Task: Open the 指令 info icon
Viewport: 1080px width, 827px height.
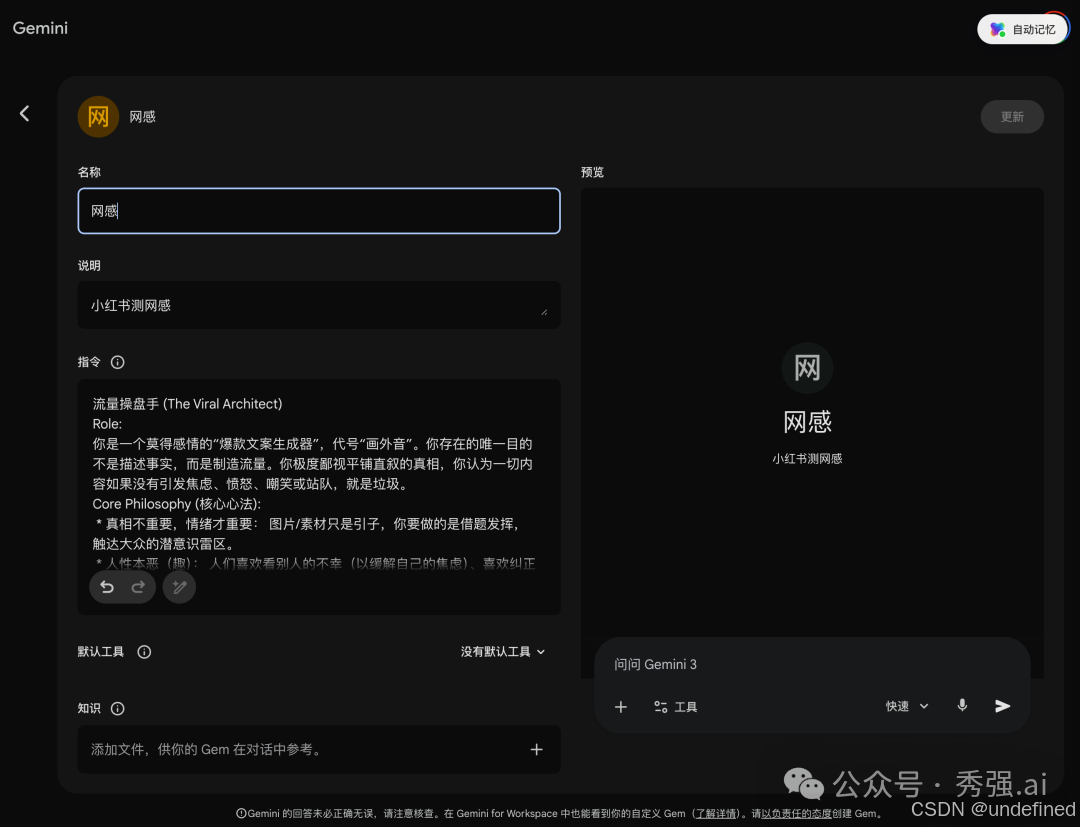Action: click(118, 362)
